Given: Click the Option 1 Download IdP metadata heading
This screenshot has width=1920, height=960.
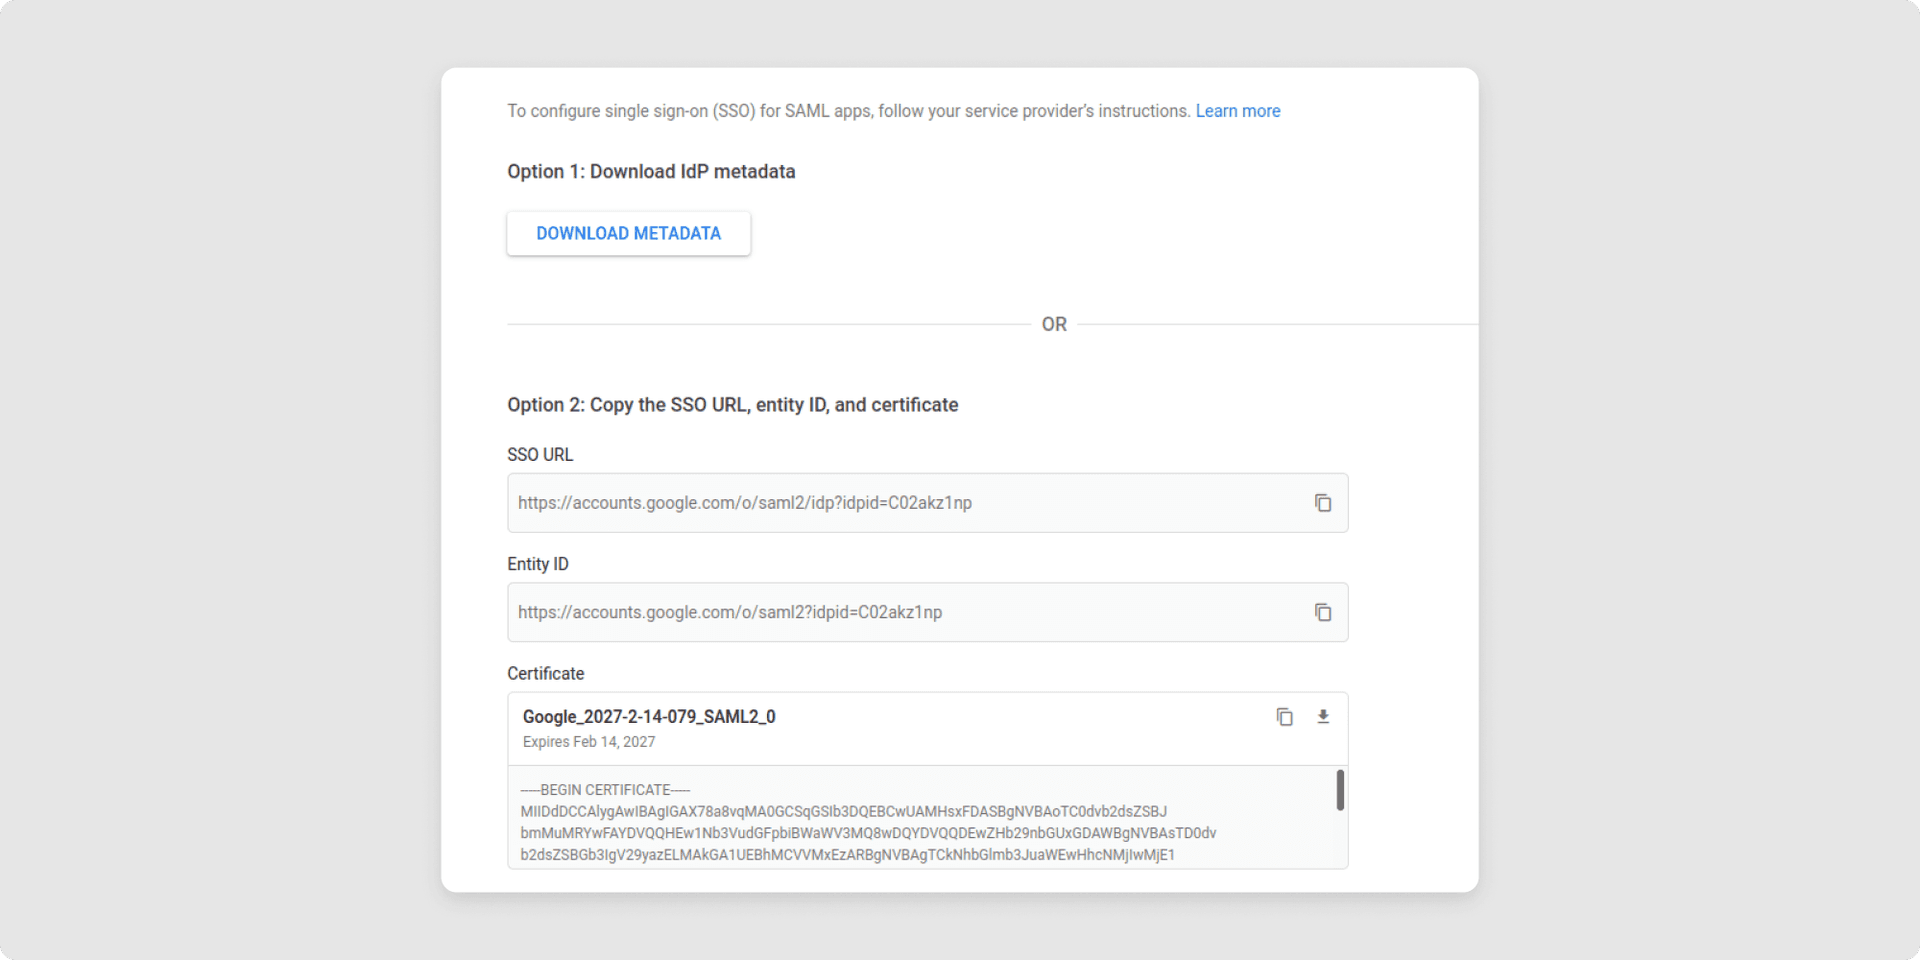Looking at the screenshot, I should point(651,172).
